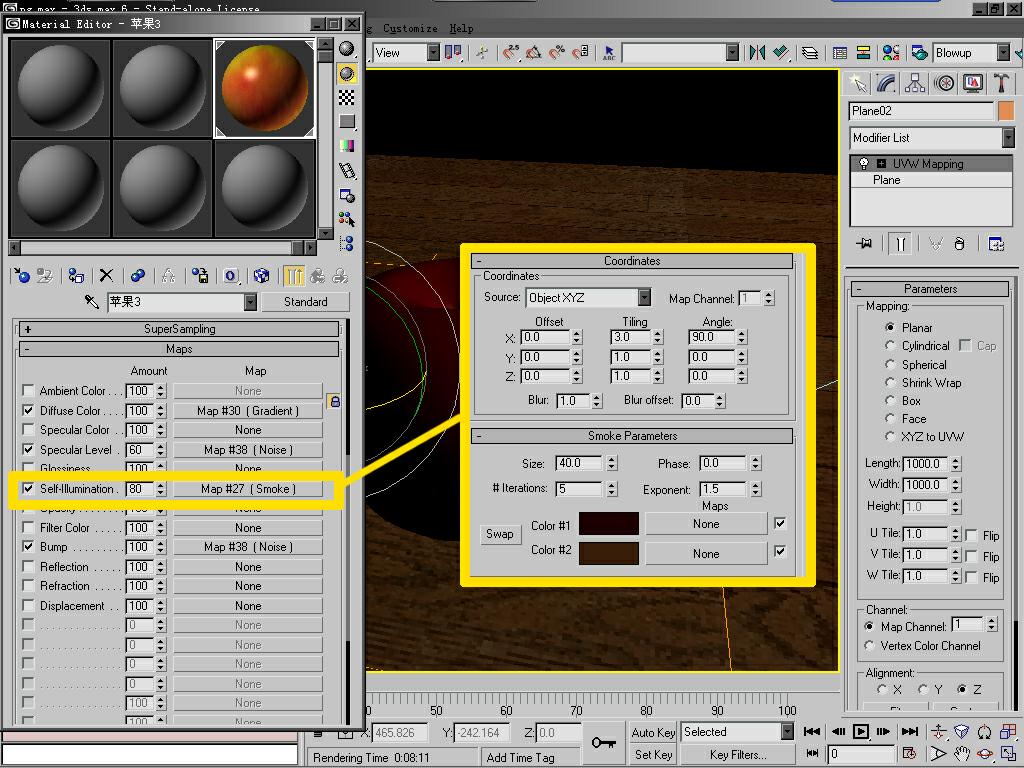This screenshot has height=768, width=1024.
Task: Switch to Motion command panel tab
Action: point(944,84)
